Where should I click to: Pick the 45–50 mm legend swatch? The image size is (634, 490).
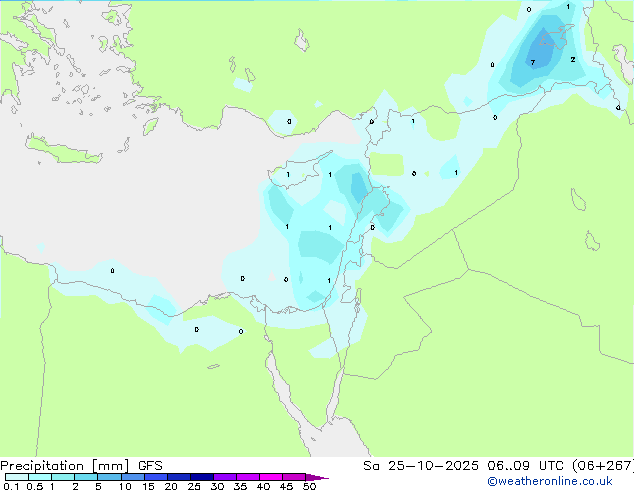coord(294,477)
